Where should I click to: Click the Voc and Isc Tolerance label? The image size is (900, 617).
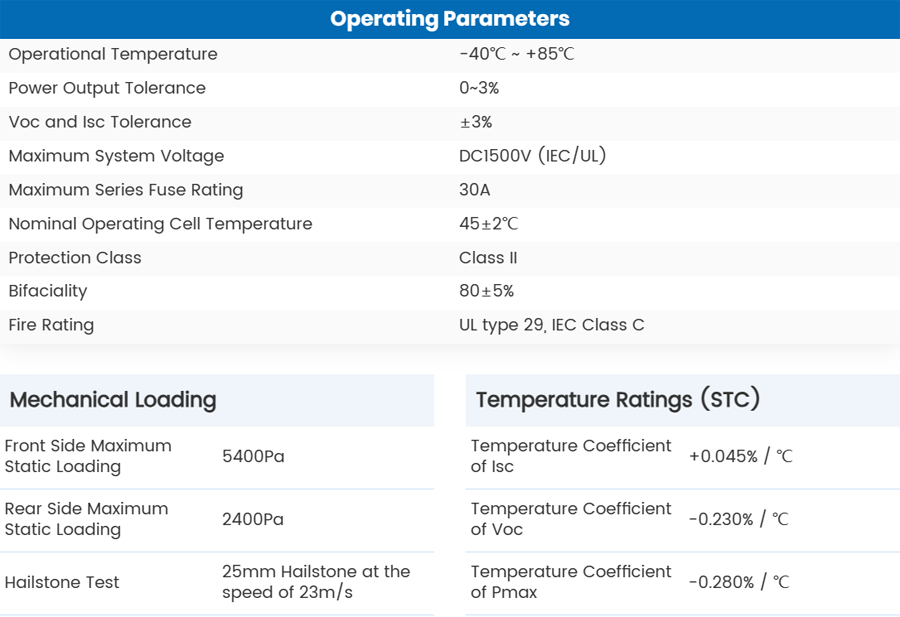pos(100,122)
